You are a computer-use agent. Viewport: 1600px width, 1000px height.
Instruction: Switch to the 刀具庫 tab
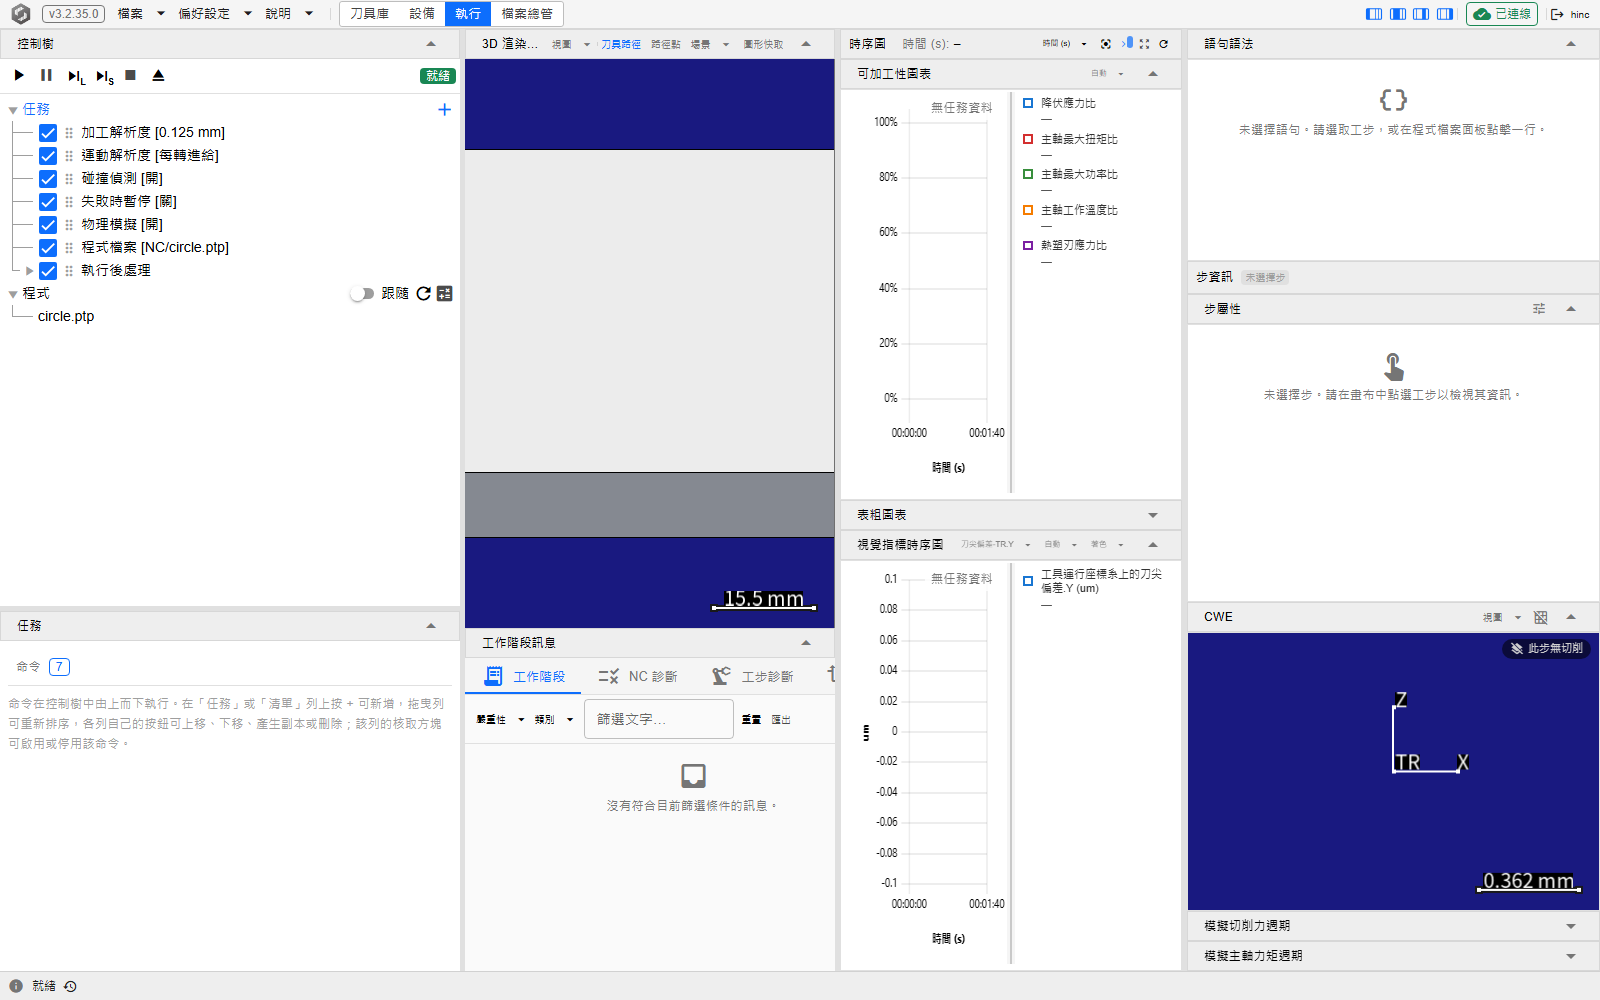pyautogui.click(x=369, y=14)
